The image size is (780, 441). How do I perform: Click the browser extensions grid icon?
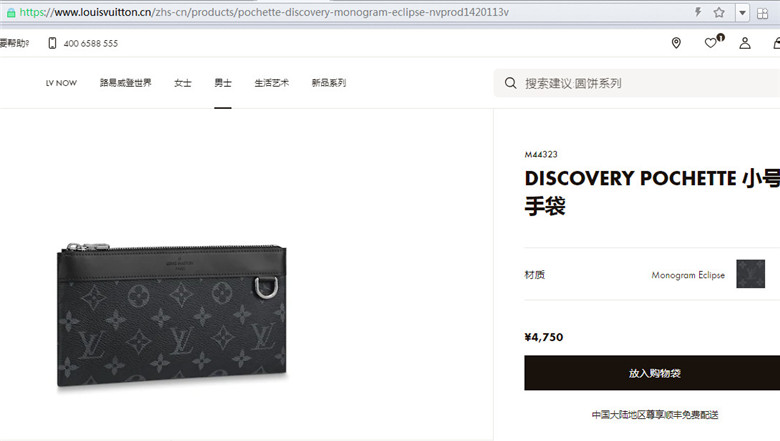(762, 13)
